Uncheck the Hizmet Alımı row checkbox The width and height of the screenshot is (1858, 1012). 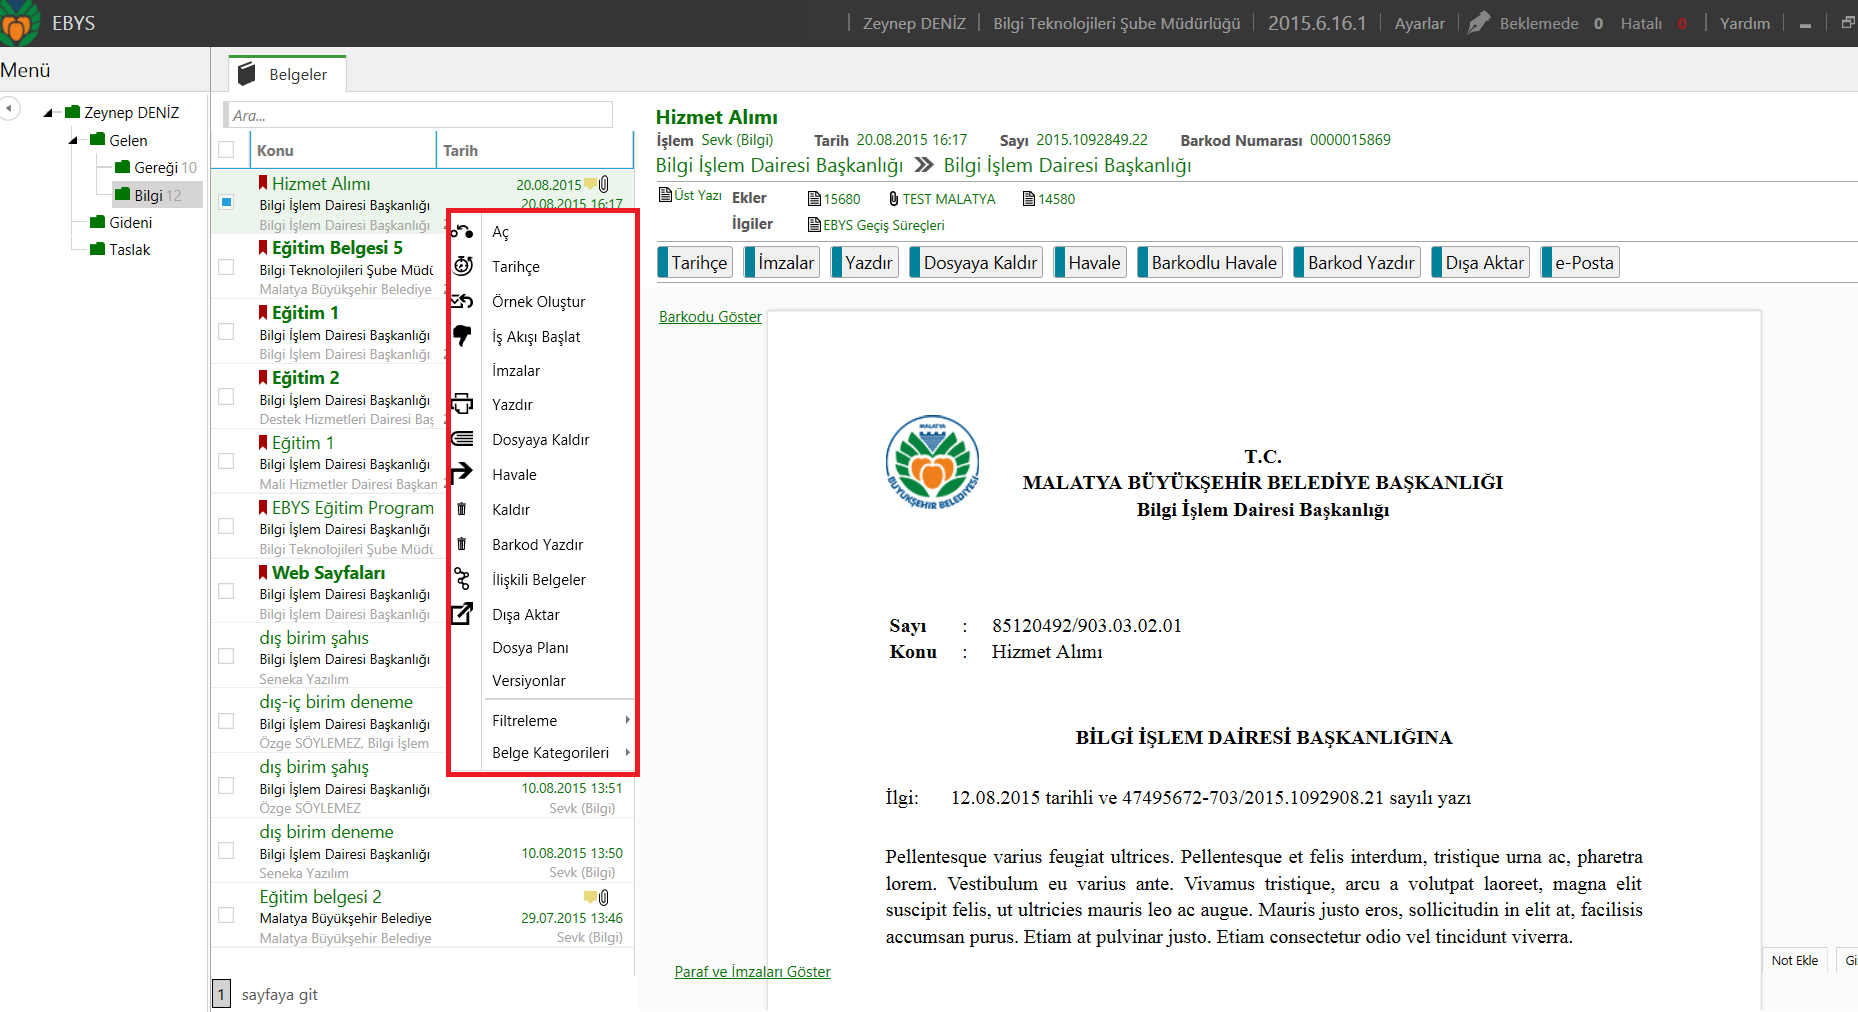tap(226, 202)
